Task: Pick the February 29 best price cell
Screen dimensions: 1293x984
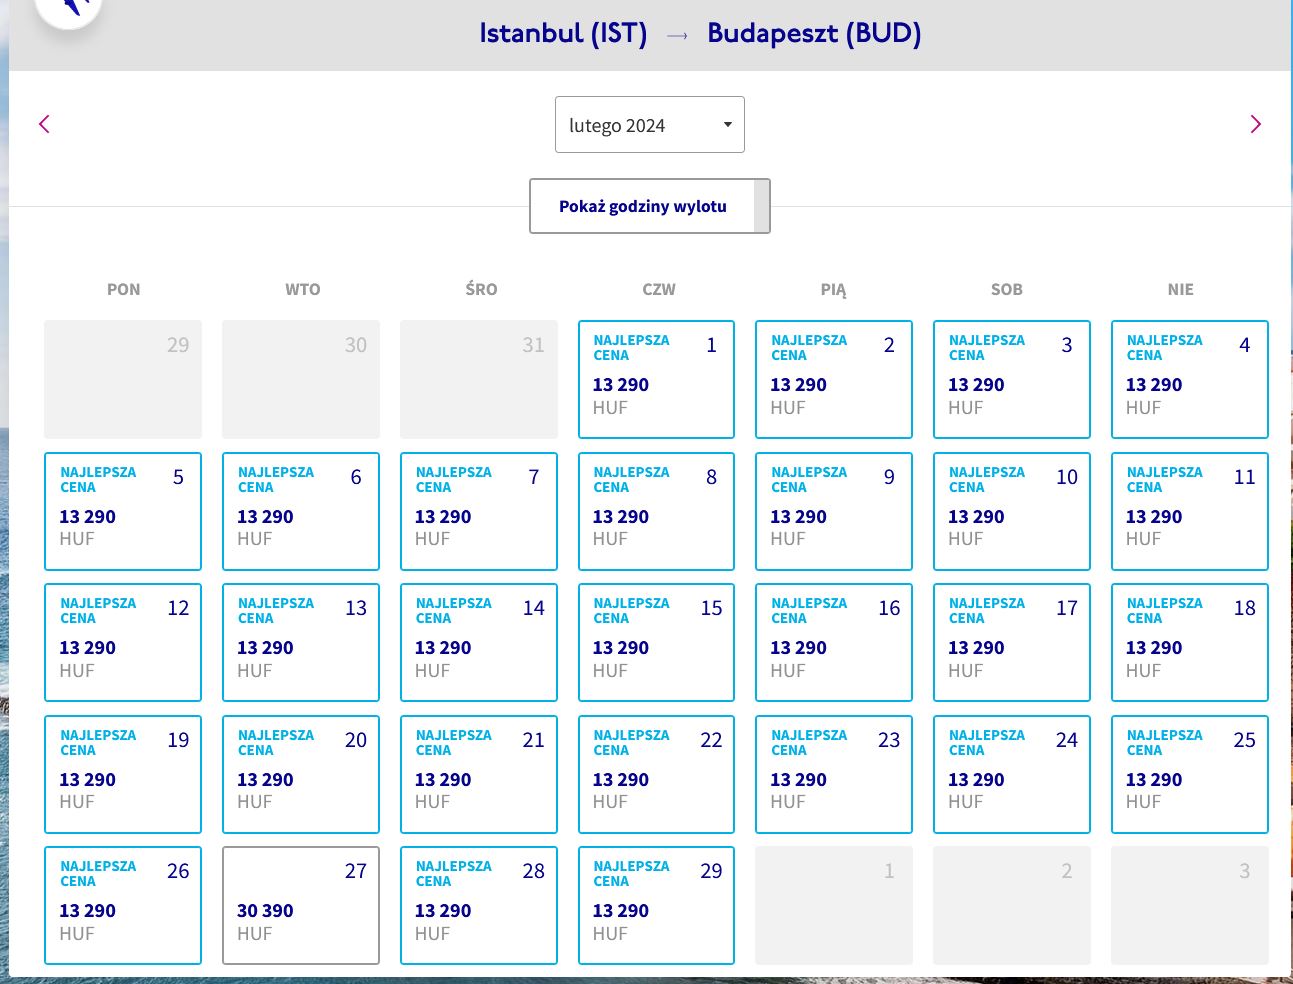Action: [x=656, y=905]
